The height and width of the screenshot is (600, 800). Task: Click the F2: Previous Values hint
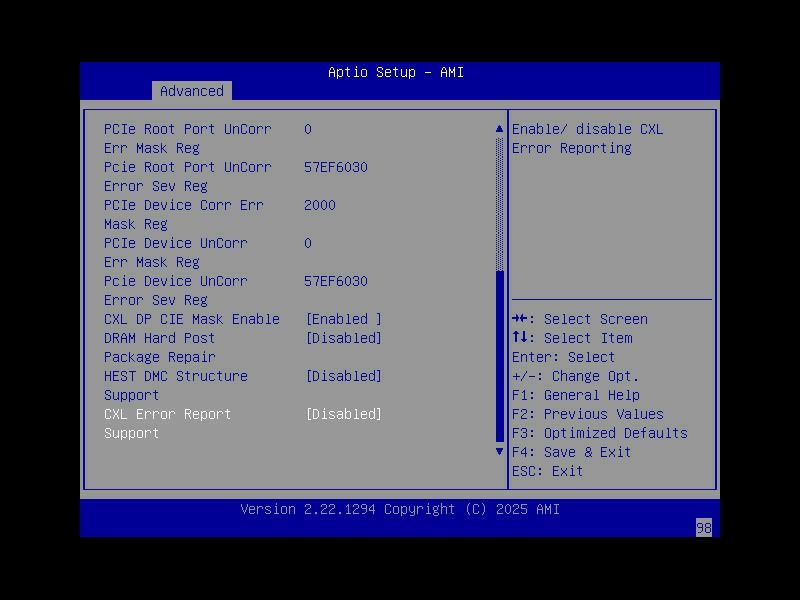588,414
